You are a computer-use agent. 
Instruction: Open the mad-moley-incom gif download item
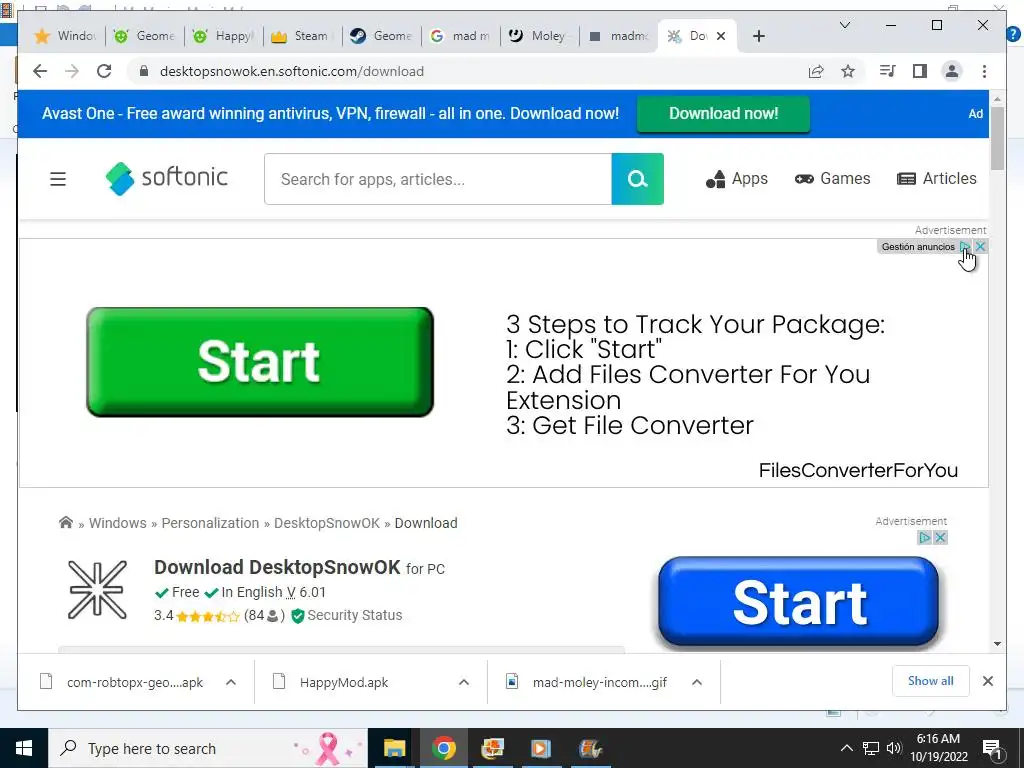588,682
